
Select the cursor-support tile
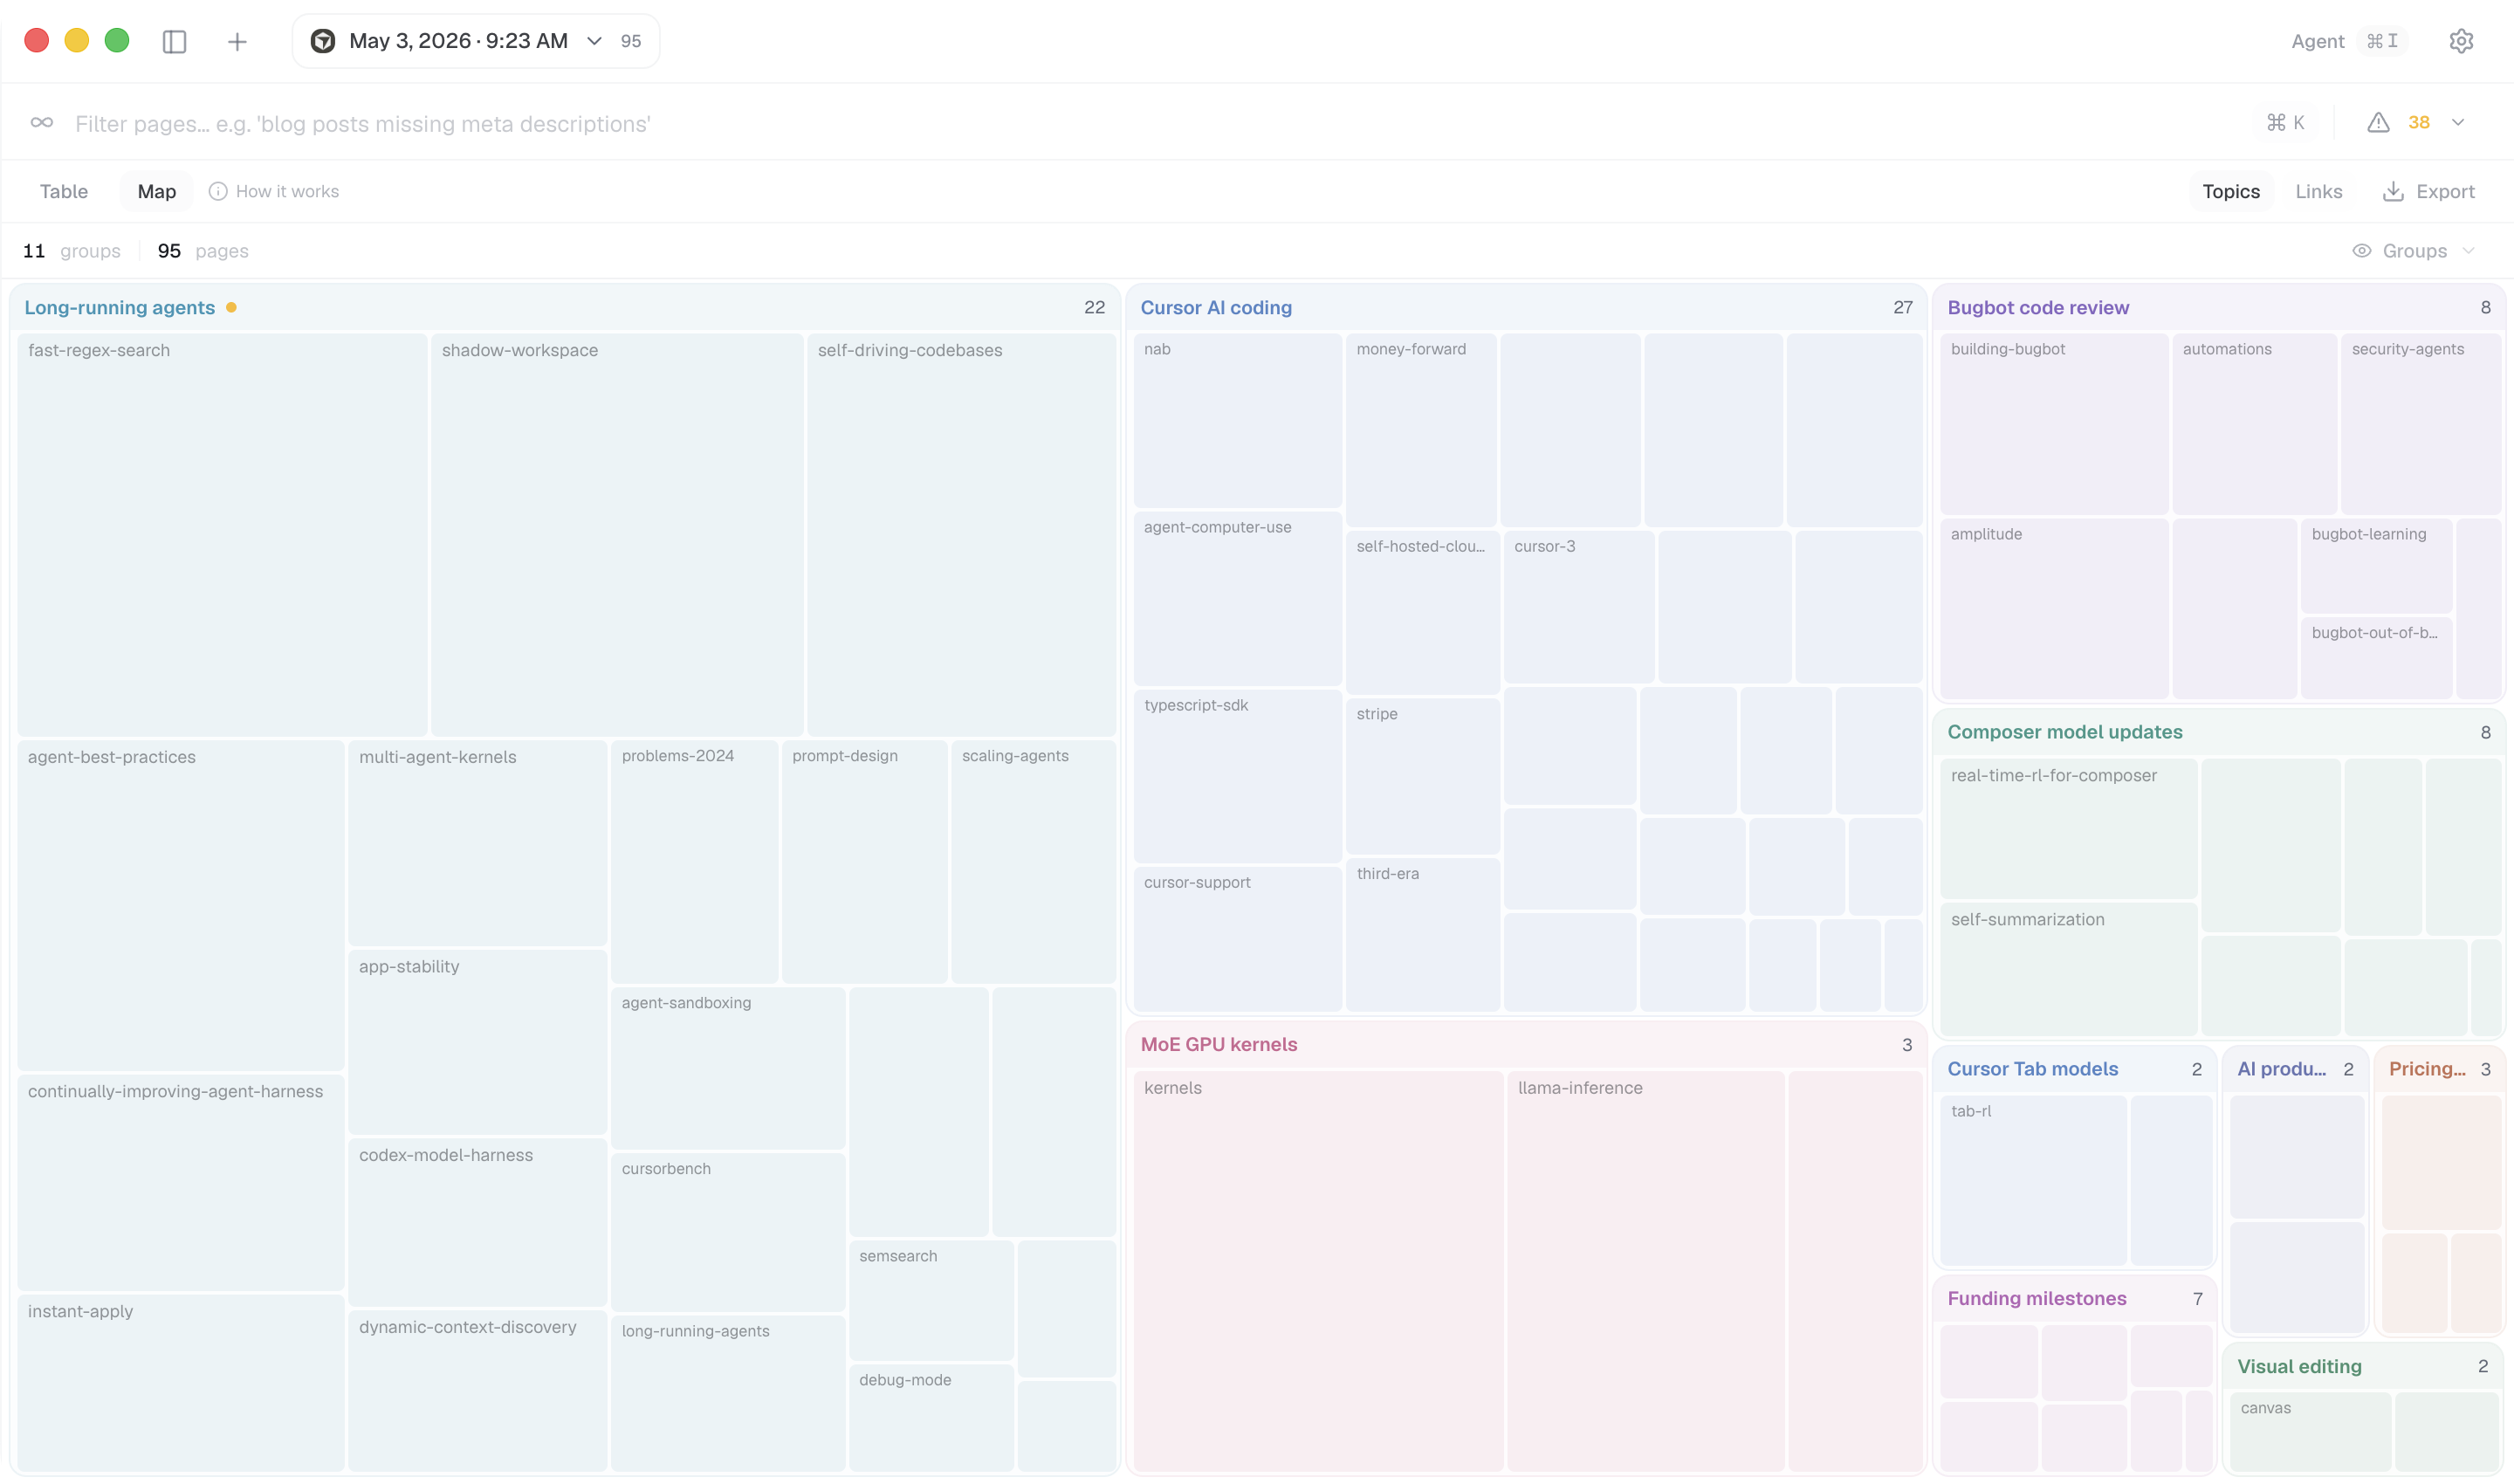[1237, 939]
